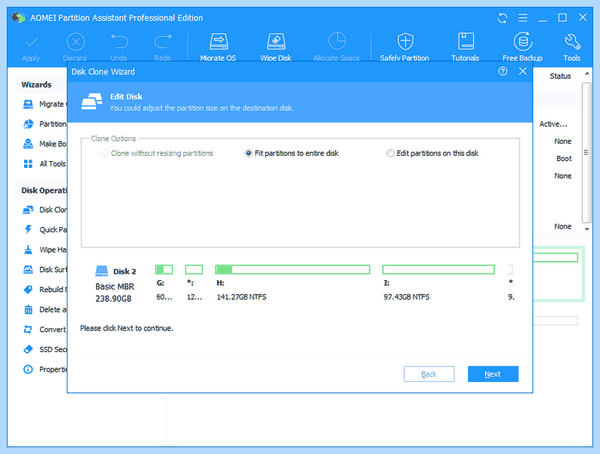Screen dimensions: 600x454
Task: Click the Disk Clone sidebar icon
Action: 28,210
